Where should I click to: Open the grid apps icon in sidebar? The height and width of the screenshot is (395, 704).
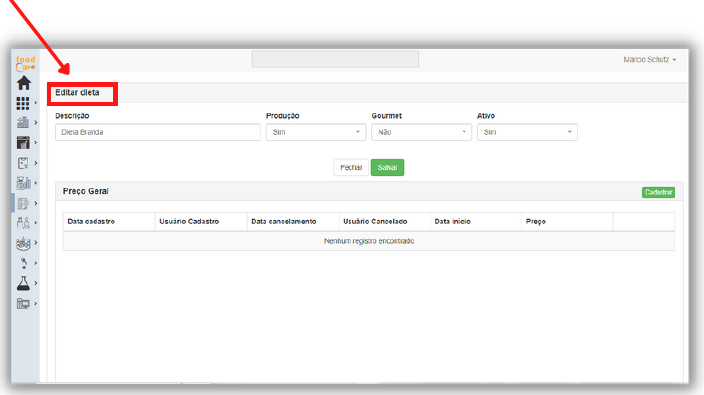(23, 103)
